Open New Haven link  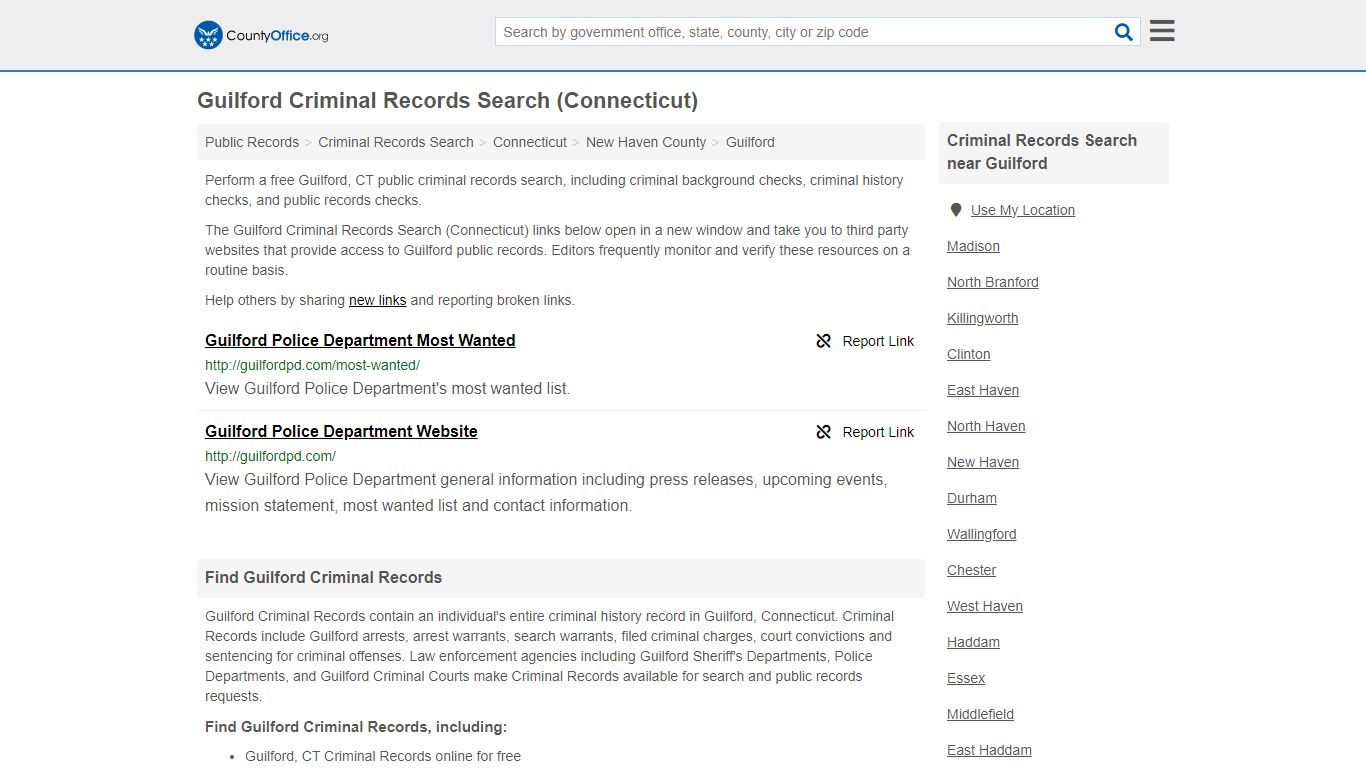click(x=983, y=462)
